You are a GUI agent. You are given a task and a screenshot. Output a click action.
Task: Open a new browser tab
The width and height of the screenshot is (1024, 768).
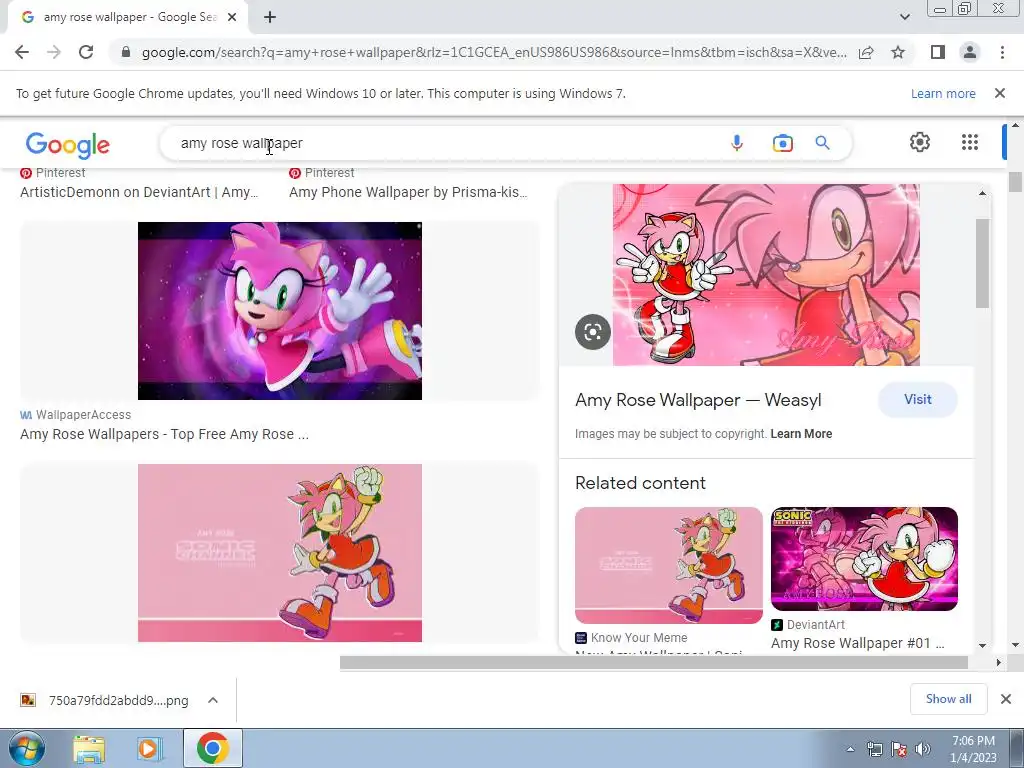pyautogui.click(x=270, y=18)
